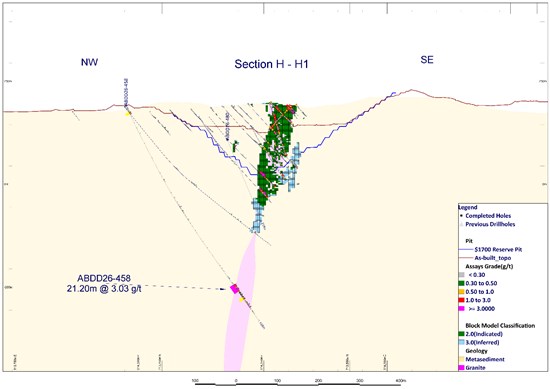Click the "As-built_topo" legend label
Image resolution: width=550 pixels, height=389 pixels.
click(x=492, y=258)
